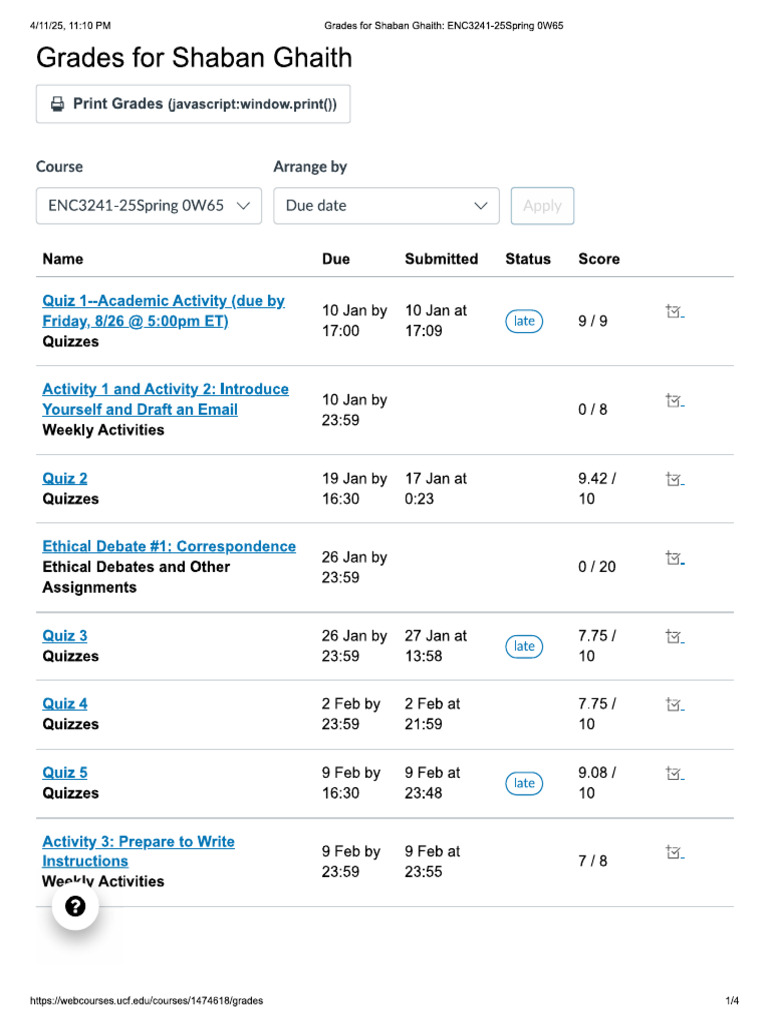
Task: Click the rubric icon in Quiz 4 row
Action: pos(675,704)
